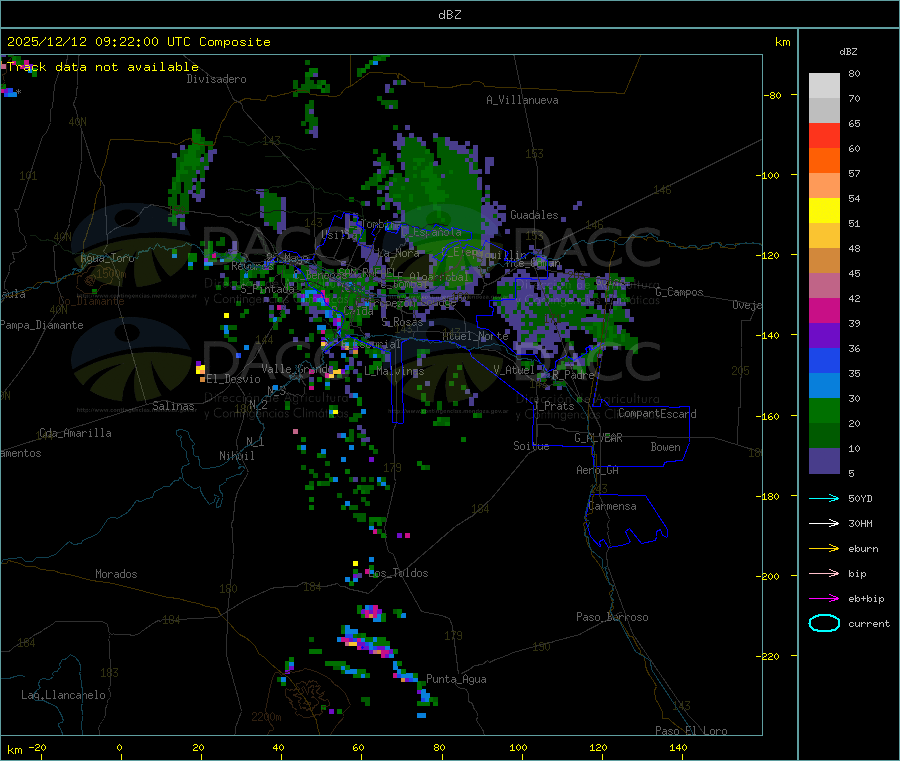Click the cyan 'current' ellipse legend icon
The height and width of the screenshot is (761, 900).
click(824, 623)
